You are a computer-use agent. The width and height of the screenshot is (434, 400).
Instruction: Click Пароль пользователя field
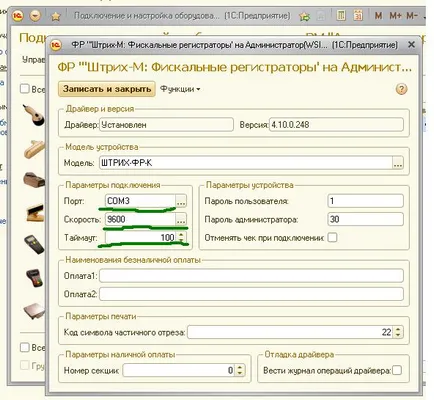point(365,201)
